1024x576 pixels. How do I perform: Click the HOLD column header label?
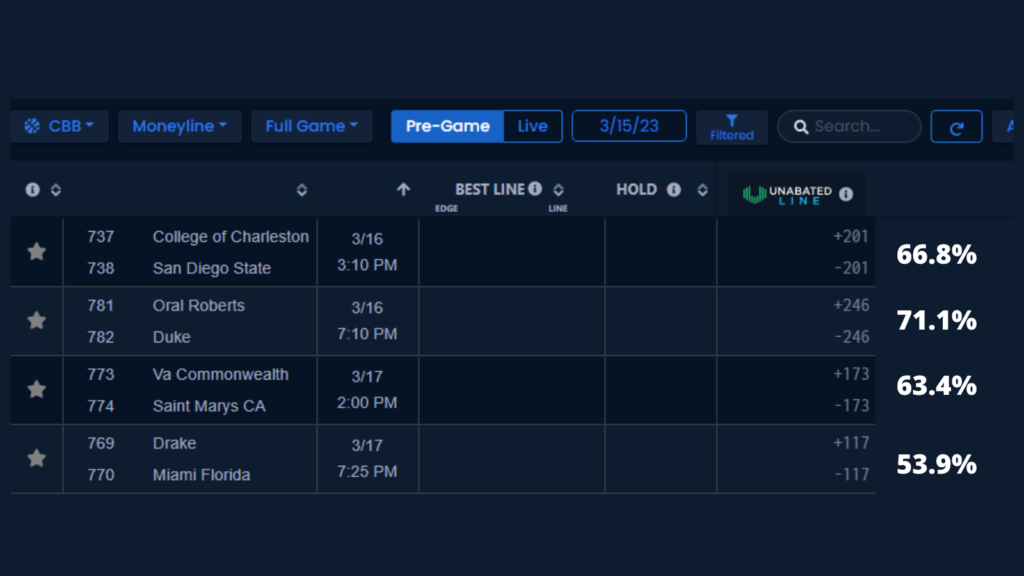point(636,189)
